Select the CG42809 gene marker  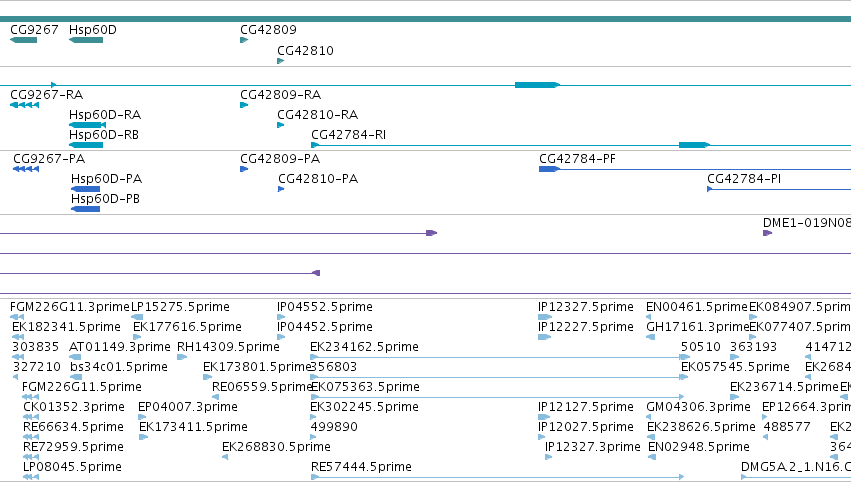pos(244,40)
